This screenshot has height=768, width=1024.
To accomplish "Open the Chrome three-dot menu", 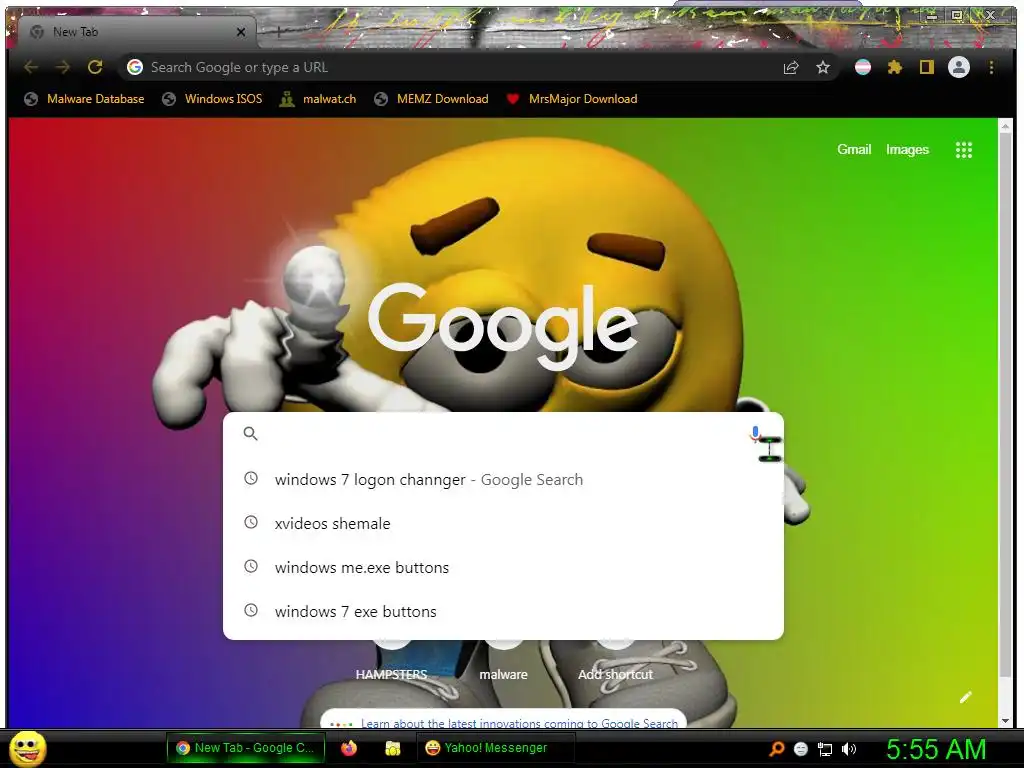I will (x=991, y=67).
